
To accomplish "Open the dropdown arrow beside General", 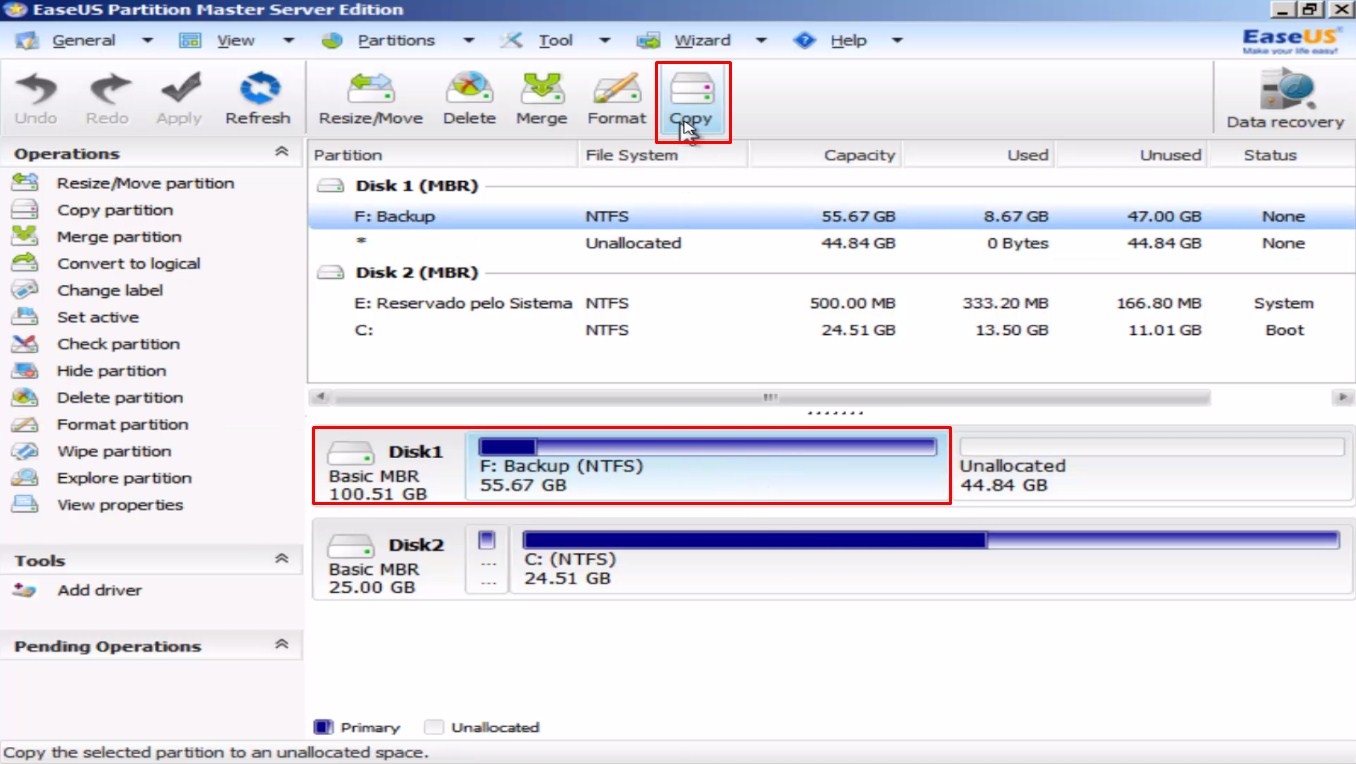I will pyautogui.click(x=147, y=41).
